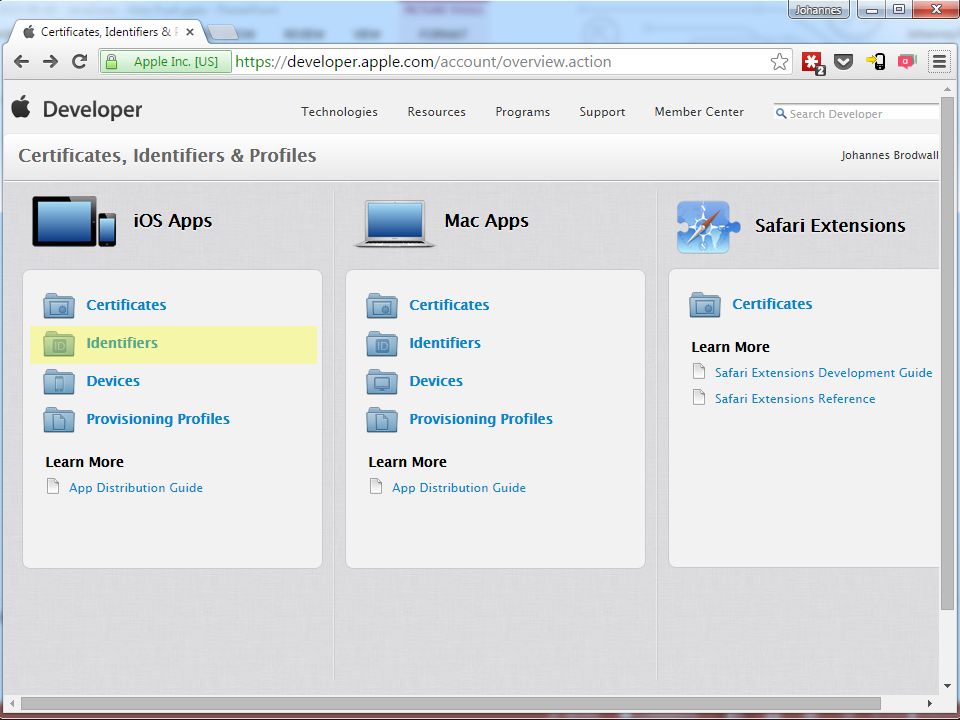The image size is (960, 720).
Task: Open the Support menu
Action: pyautogui.click(x=602, y=111)
